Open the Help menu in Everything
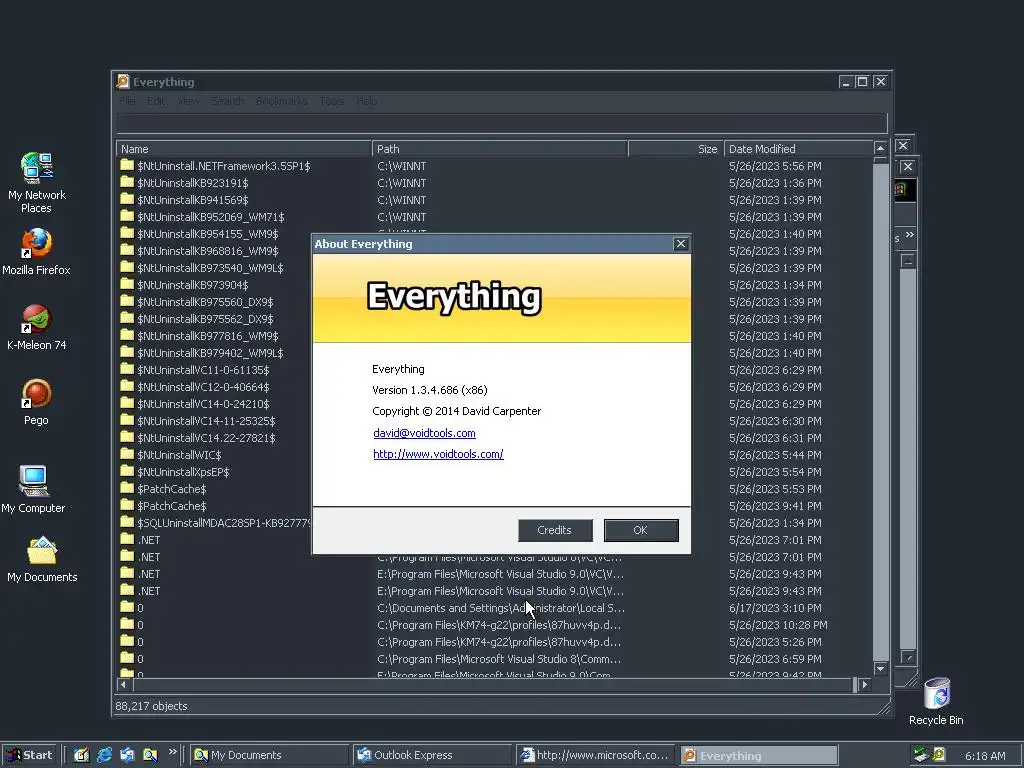Screen dimensions: 1024x768 [x=366, y=101]
